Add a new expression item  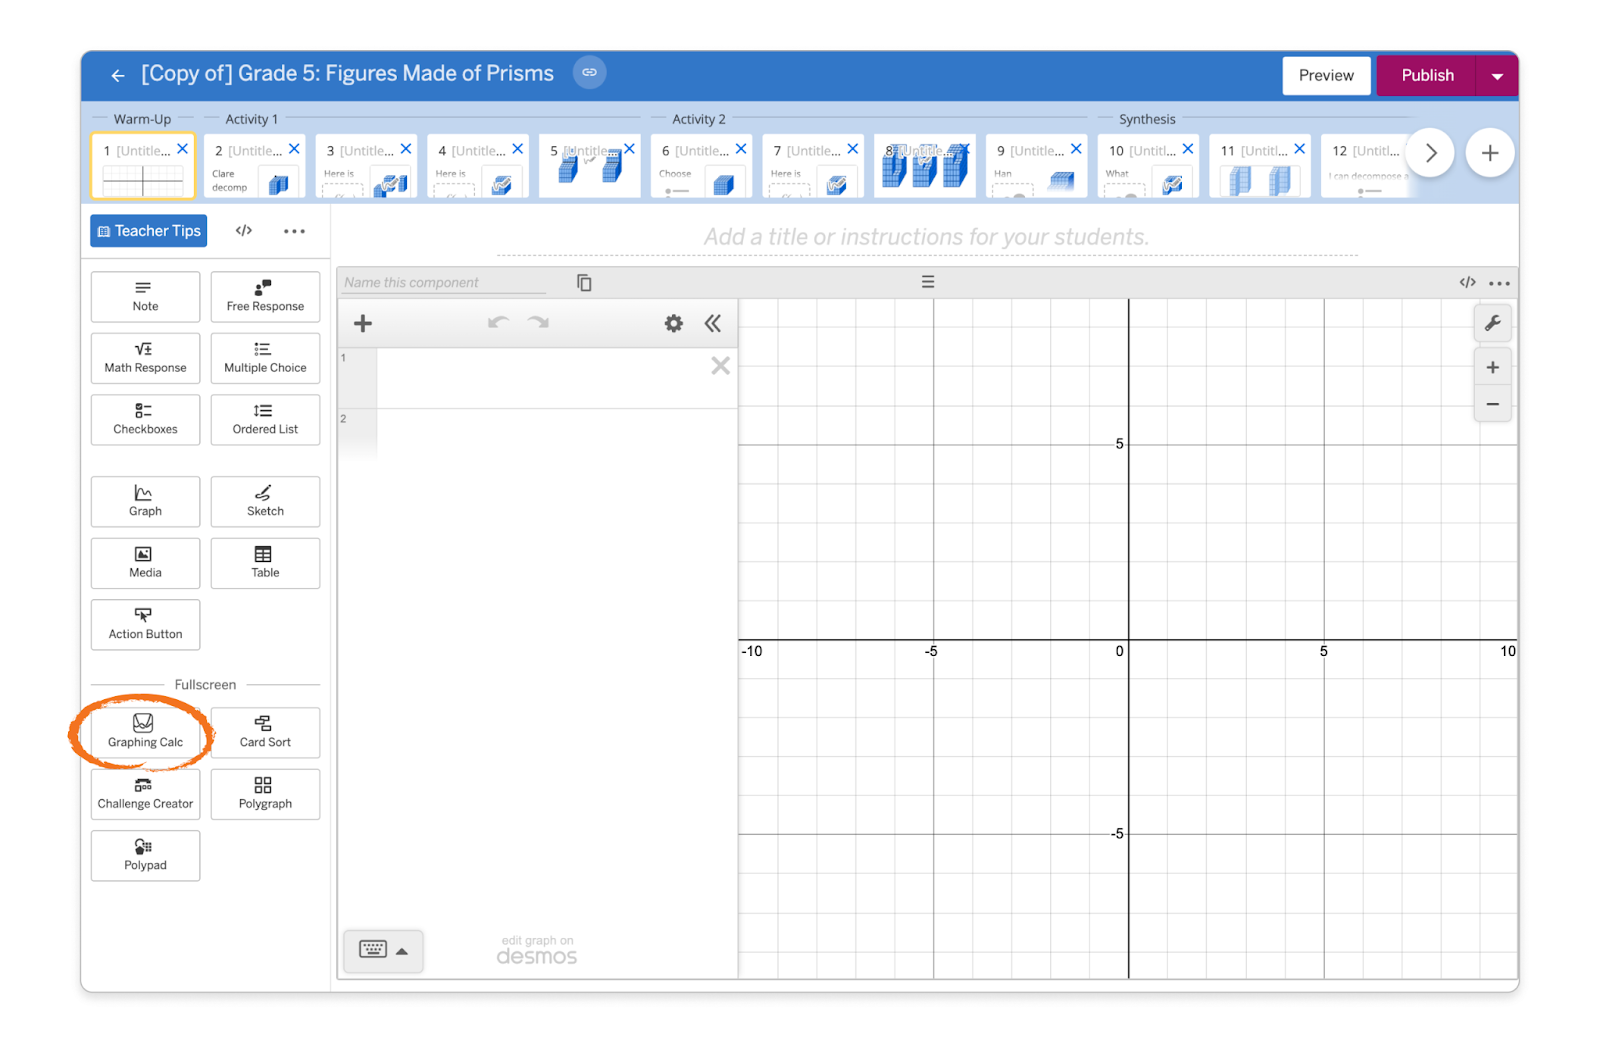click(x=363, y=323)
